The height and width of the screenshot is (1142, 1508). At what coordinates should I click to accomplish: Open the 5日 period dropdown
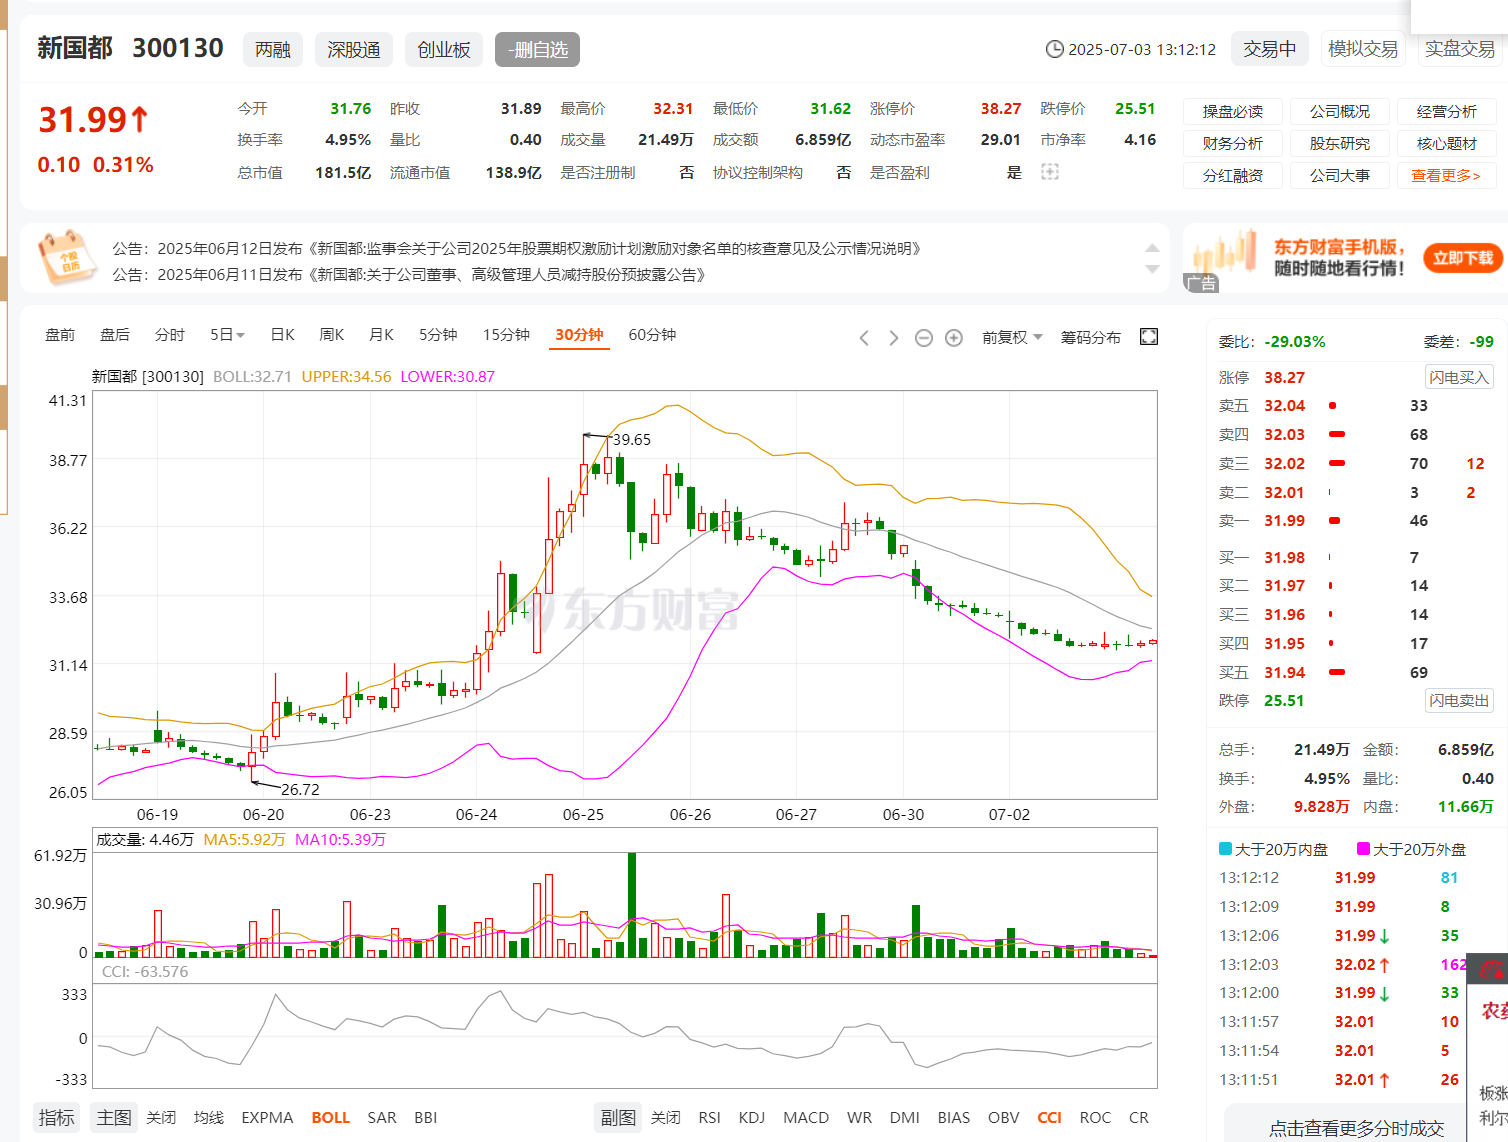coord(227,335)
